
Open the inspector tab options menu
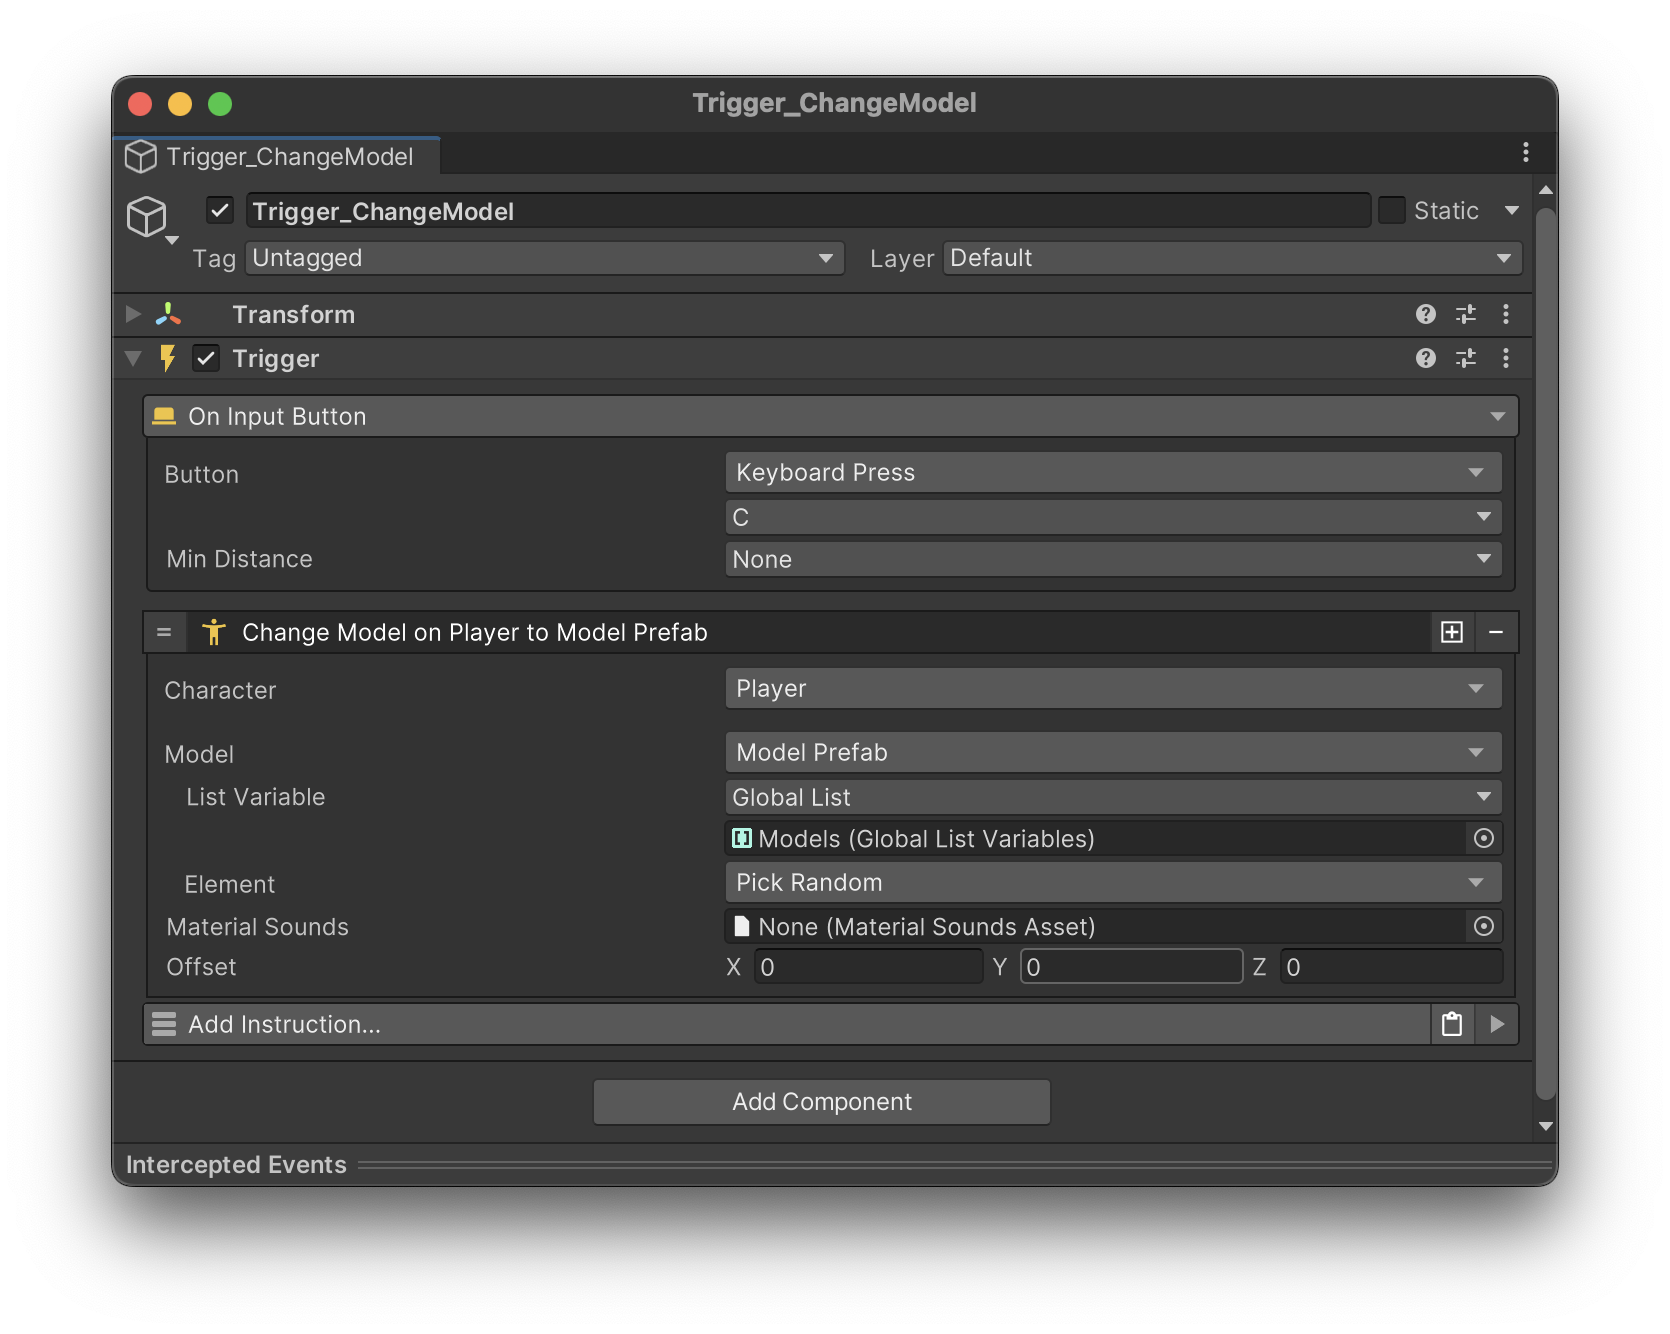(x=1525, y=152)
